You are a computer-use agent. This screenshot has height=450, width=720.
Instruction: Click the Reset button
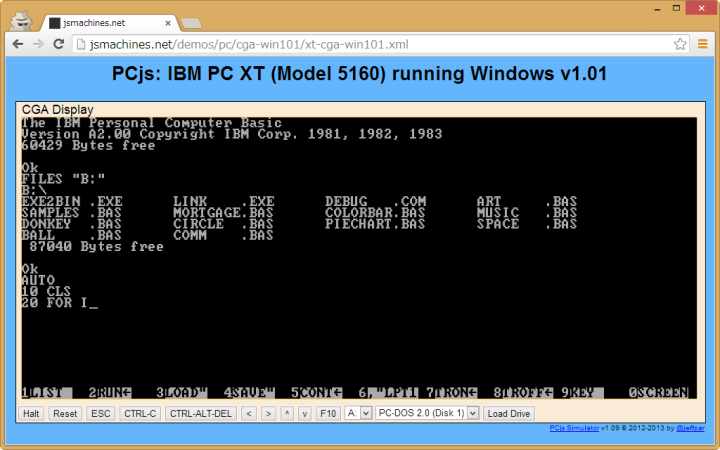click(x=65, y=413)
